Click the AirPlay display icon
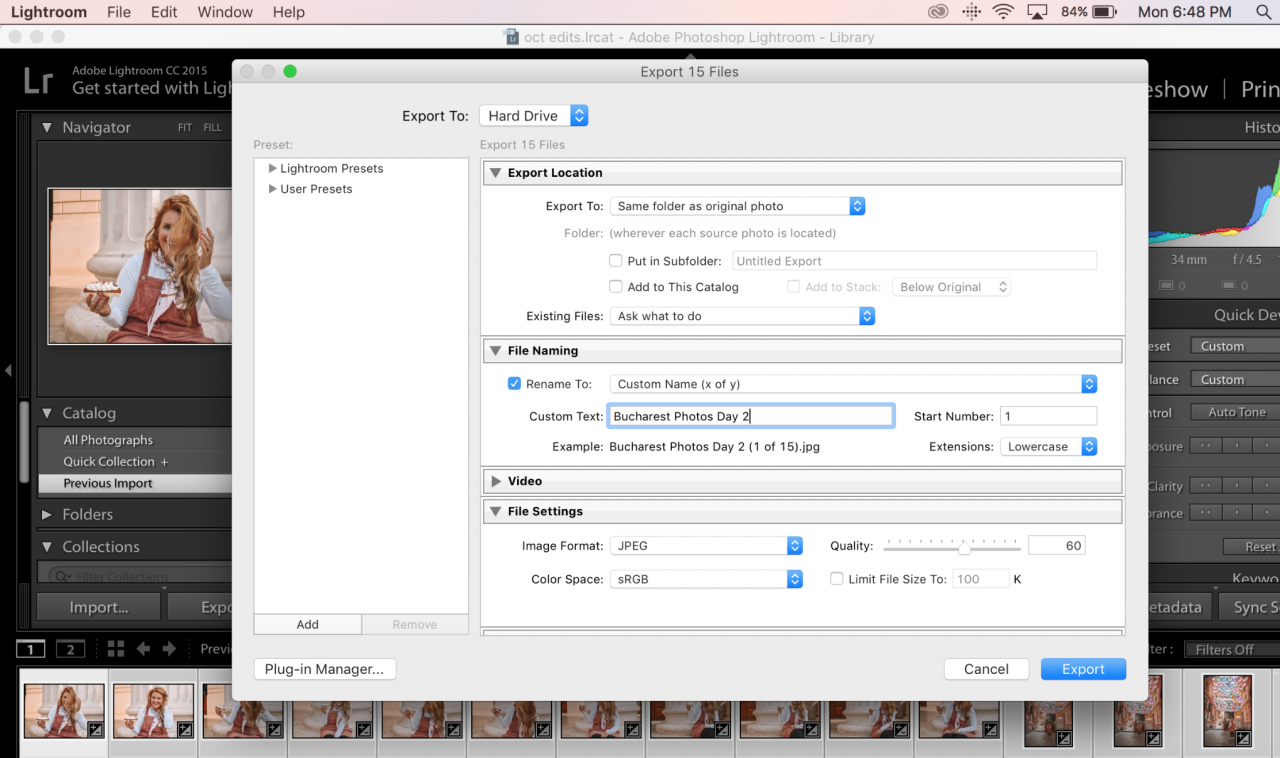This screenshot has height=758, width=1280. [x=1037, y=12]
